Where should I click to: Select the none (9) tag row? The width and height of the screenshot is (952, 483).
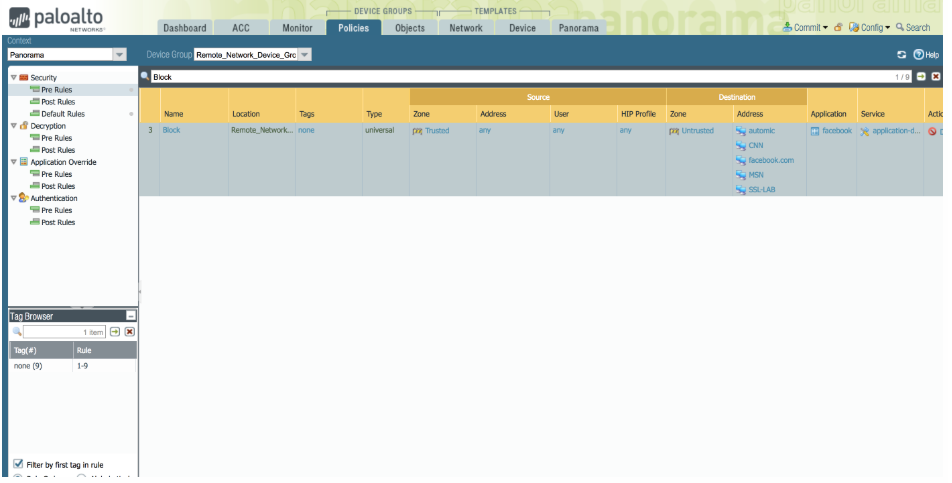(x=72, y=366)
